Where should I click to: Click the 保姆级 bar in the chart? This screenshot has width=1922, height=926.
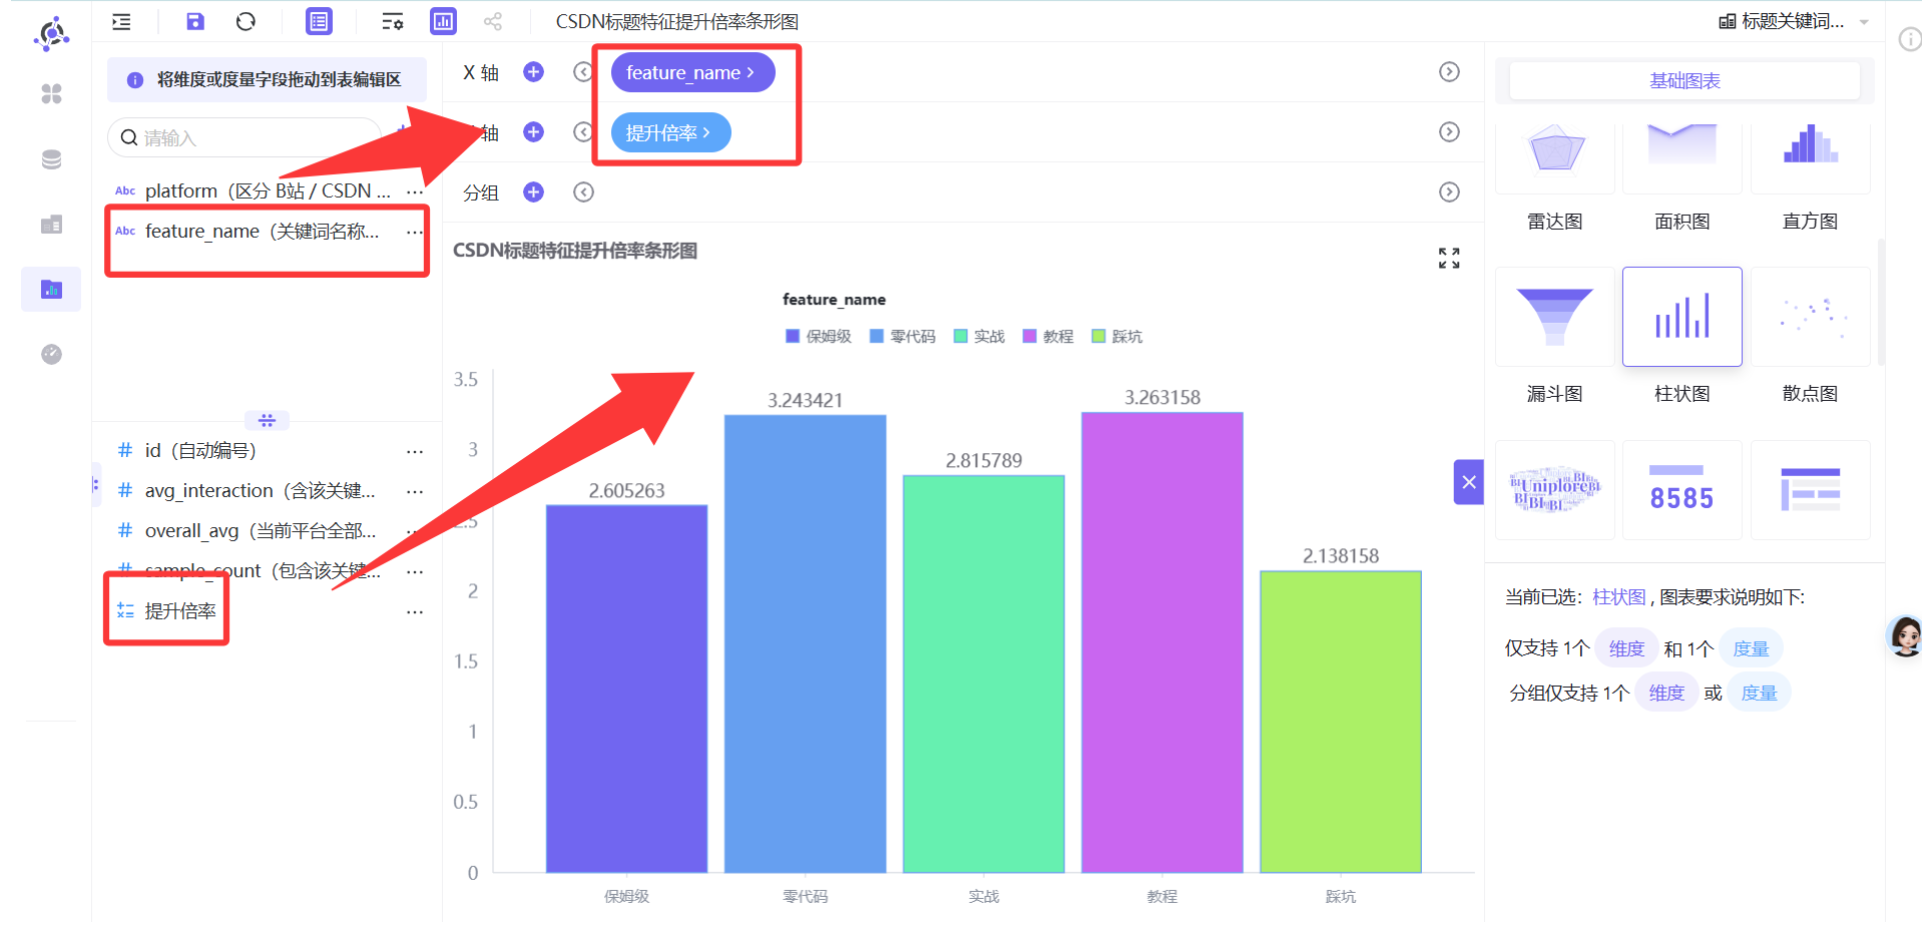pos(627,688)
